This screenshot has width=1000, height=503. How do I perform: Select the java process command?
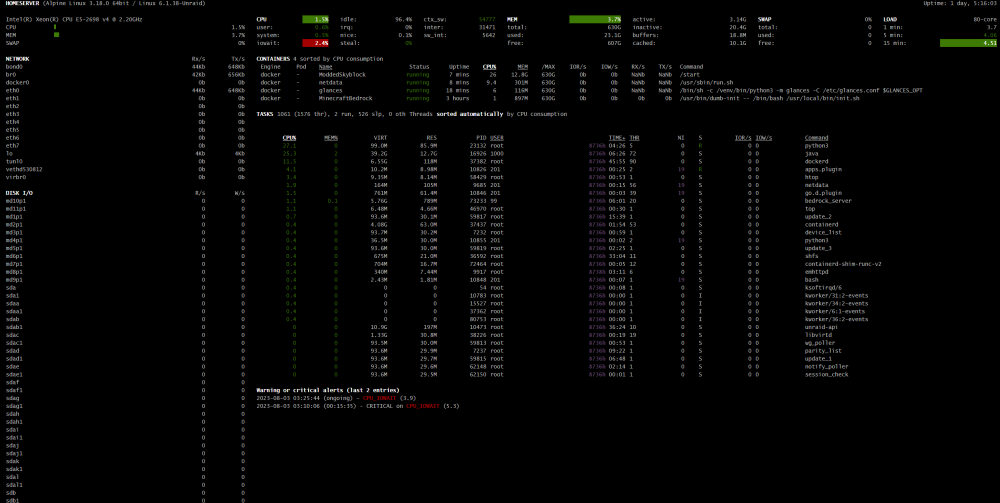(x=811, y=154)
